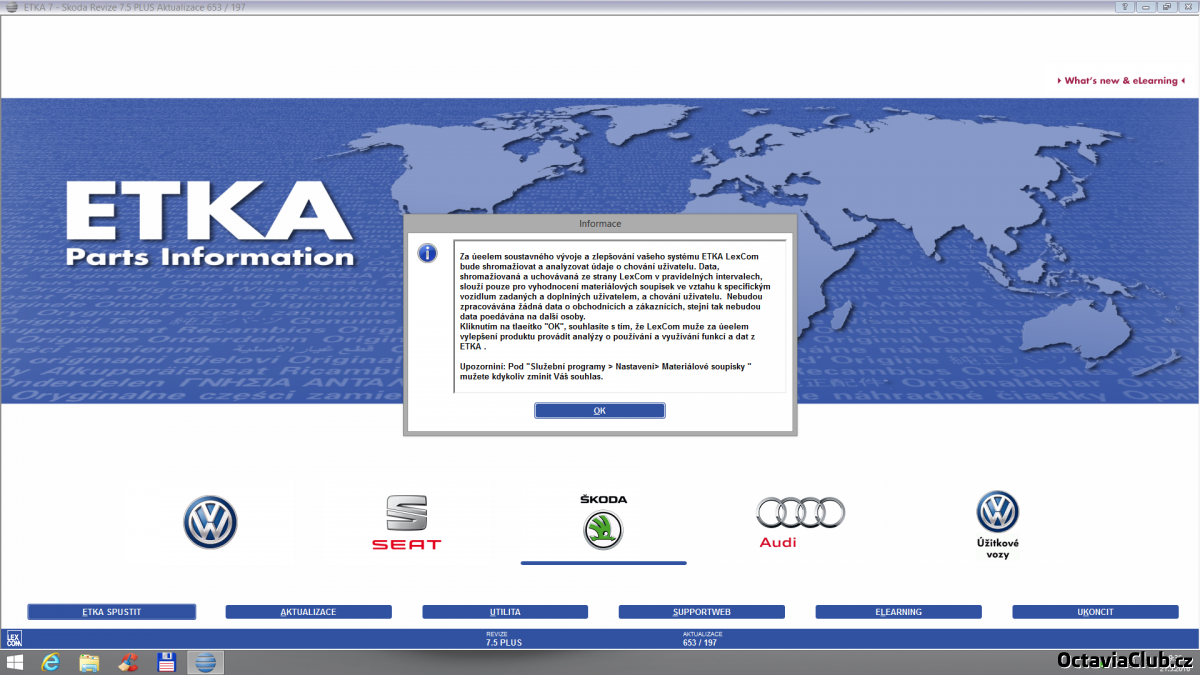Pick the Škoda brand logo
This screenshot has height=675, width=1200.
(603, 529)
